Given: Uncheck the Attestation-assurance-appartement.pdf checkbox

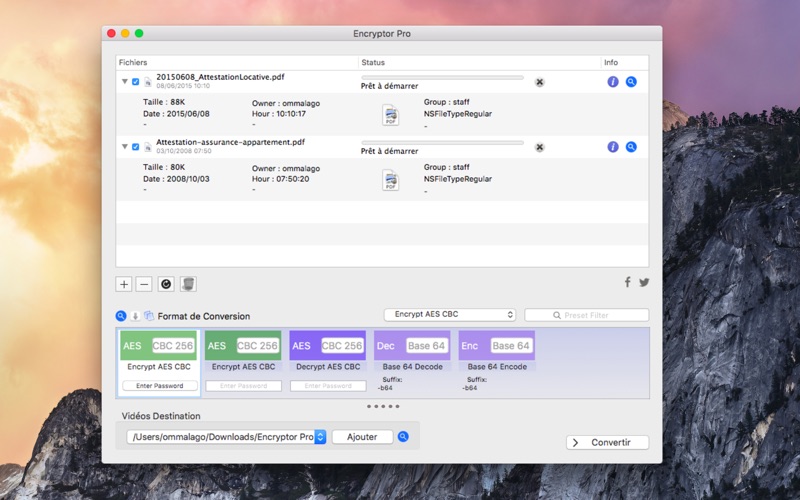Looking at the screenshot, I should pyautogui.click(x=136, y=147).
